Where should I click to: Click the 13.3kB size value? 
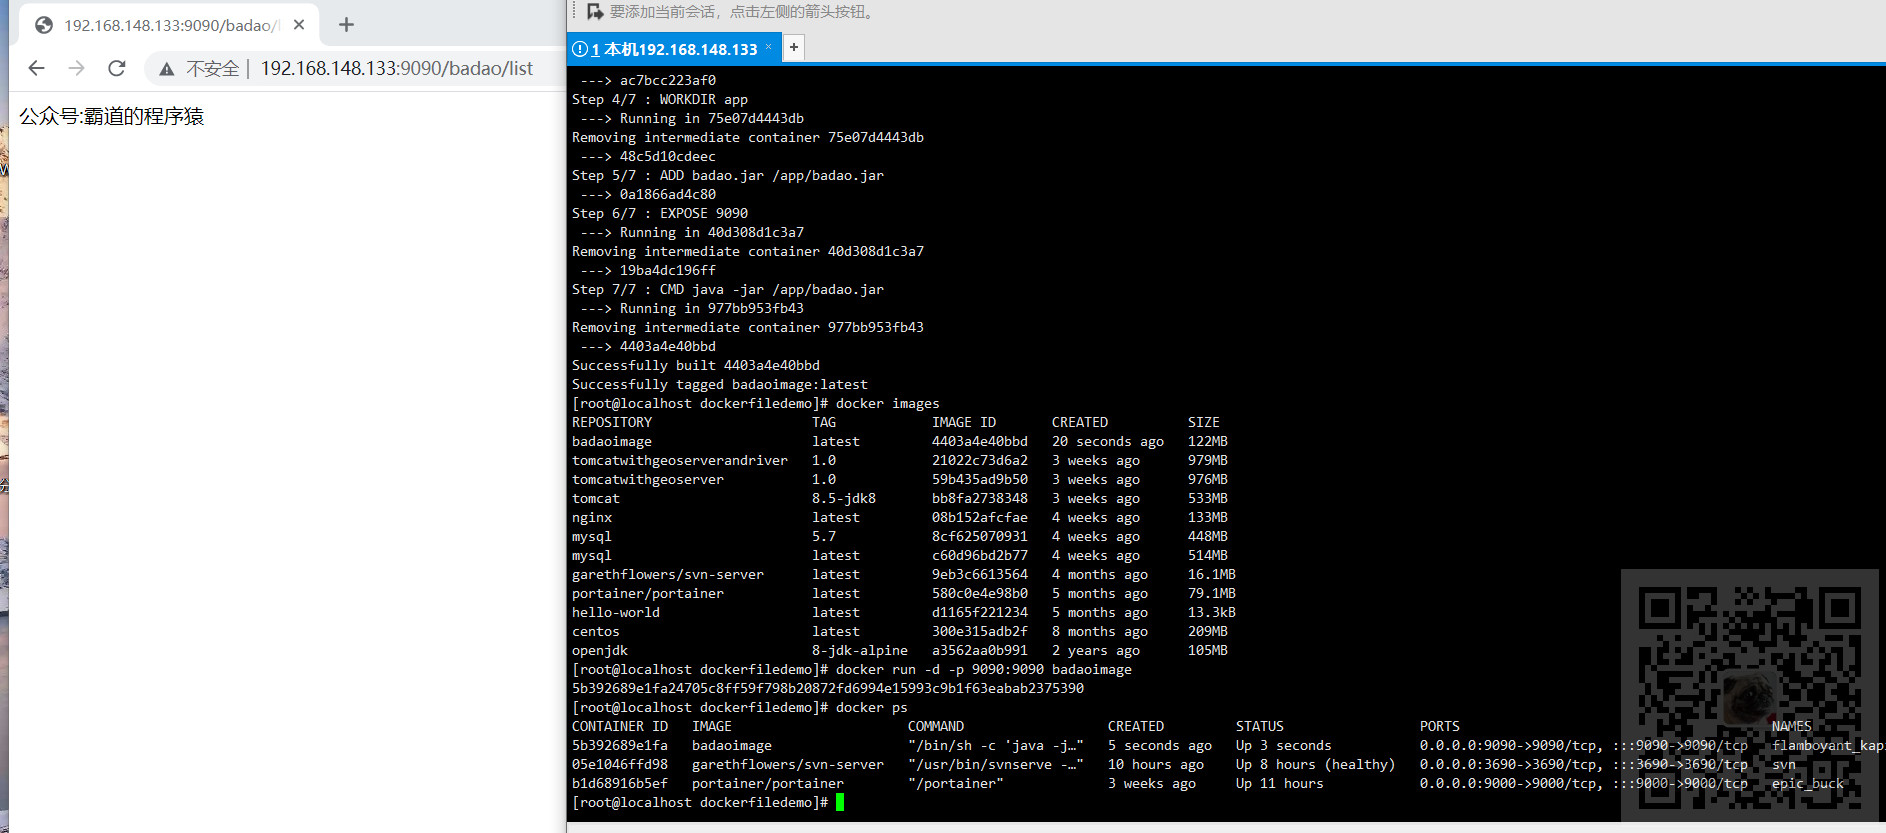1212,612
